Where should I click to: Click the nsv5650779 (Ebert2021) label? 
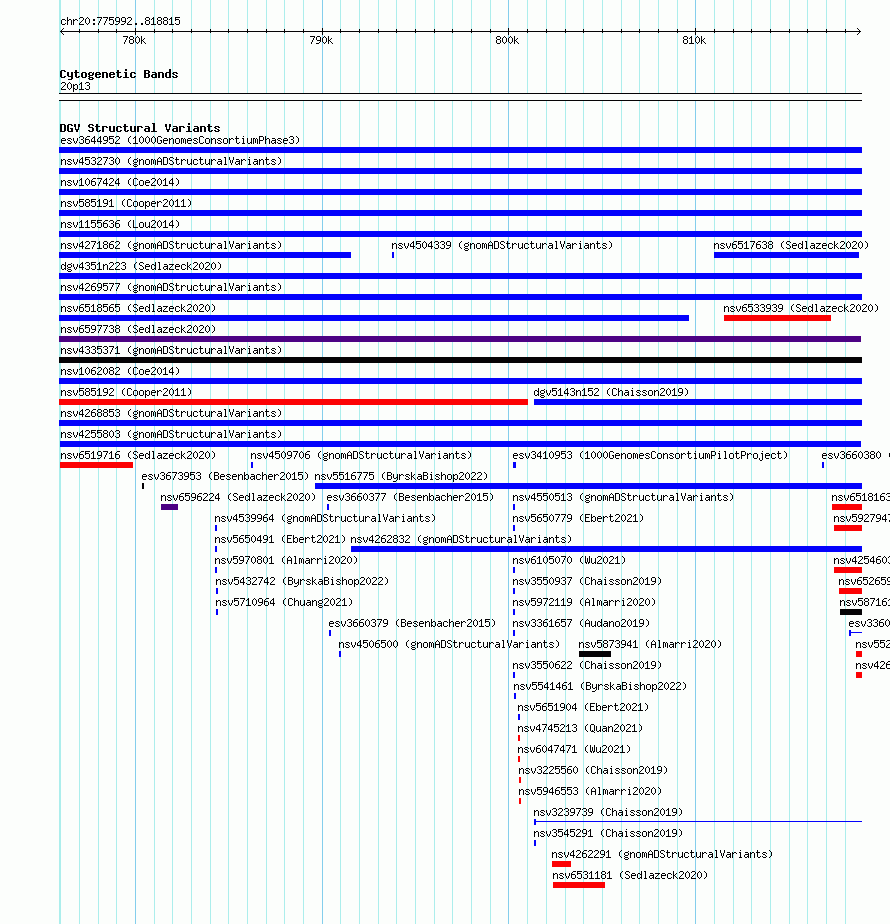coord(578,519)
